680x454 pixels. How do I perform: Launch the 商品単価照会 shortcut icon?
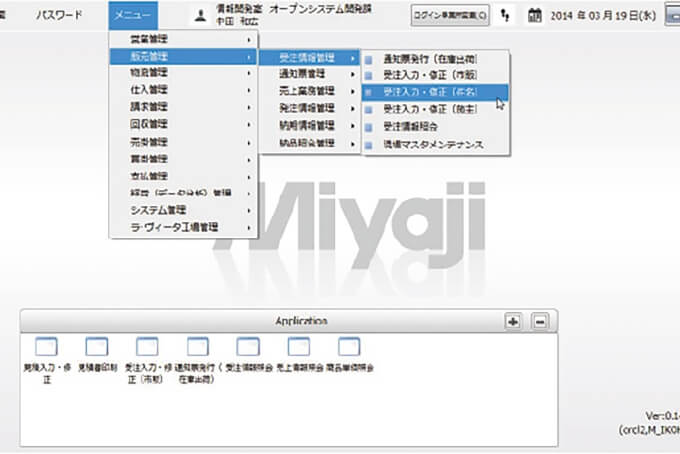(349, 346)
